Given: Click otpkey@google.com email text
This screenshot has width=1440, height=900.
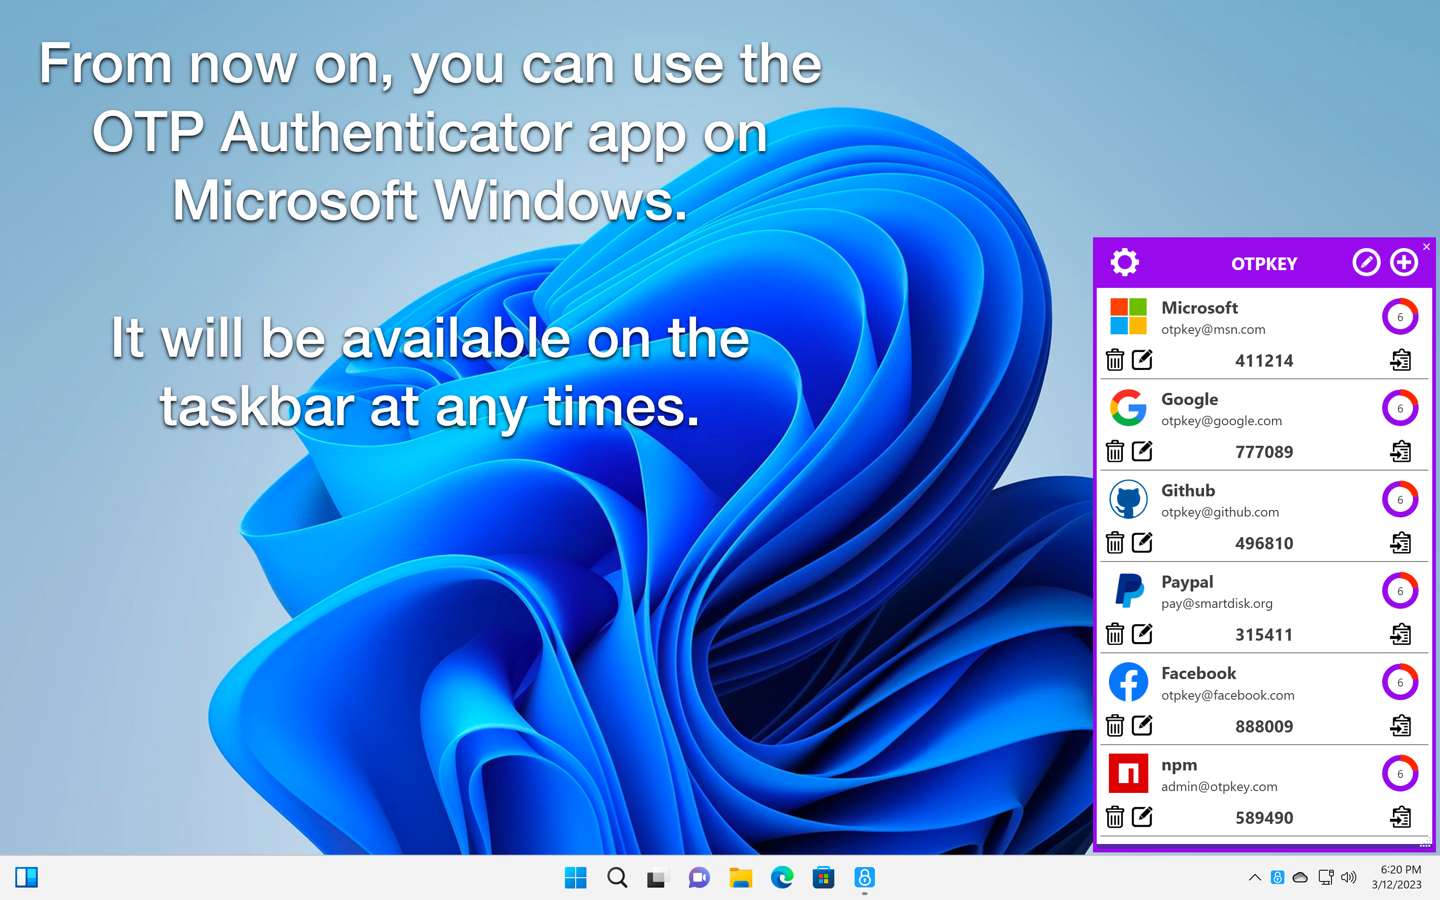Looking at the screenshot, I should tap(1221, 421).
